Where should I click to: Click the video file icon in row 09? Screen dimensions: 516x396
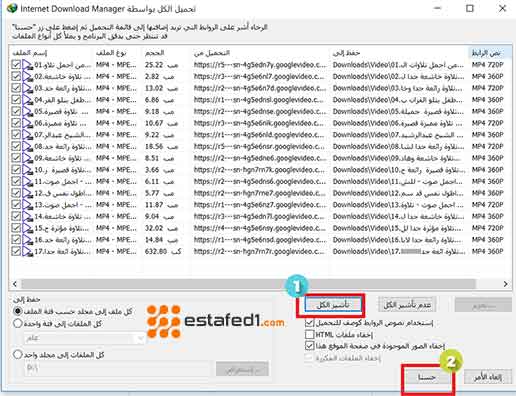coord(28,158)
